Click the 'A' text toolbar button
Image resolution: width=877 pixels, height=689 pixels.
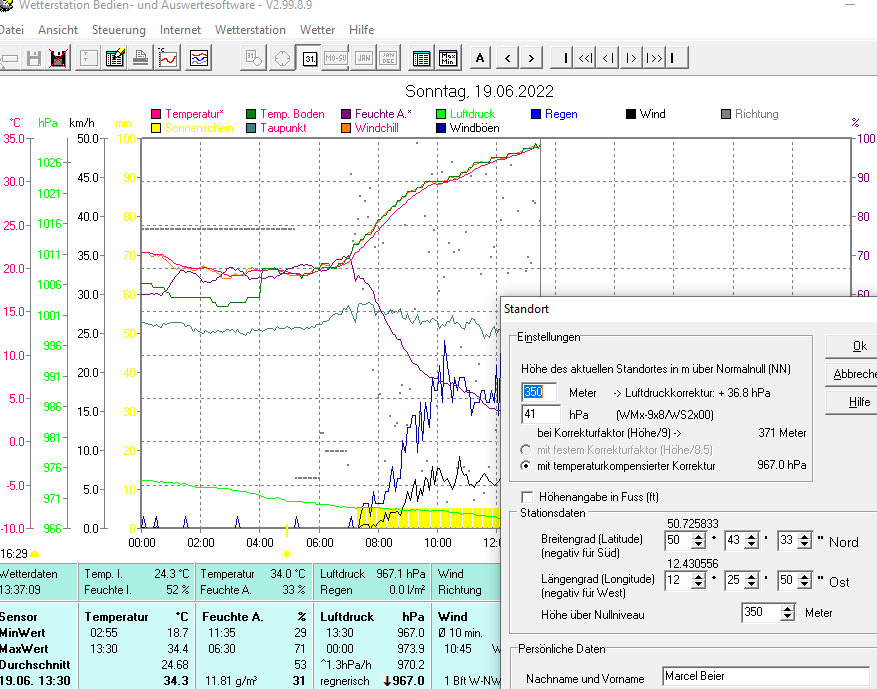(480, 58)
